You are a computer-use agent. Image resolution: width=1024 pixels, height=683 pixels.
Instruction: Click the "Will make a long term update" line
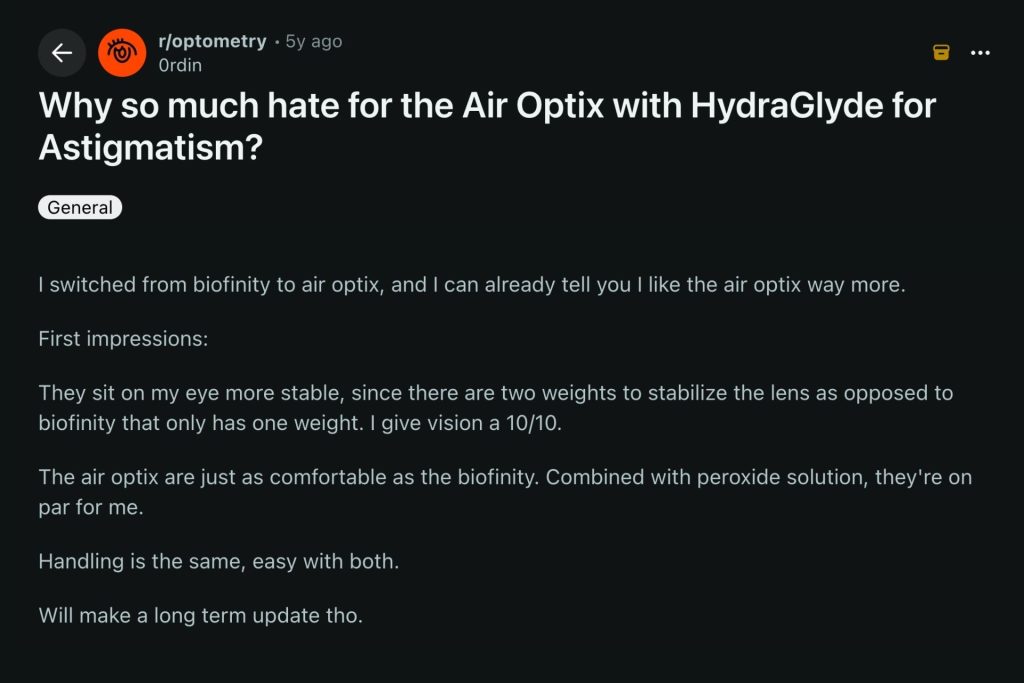click(200, 615)
